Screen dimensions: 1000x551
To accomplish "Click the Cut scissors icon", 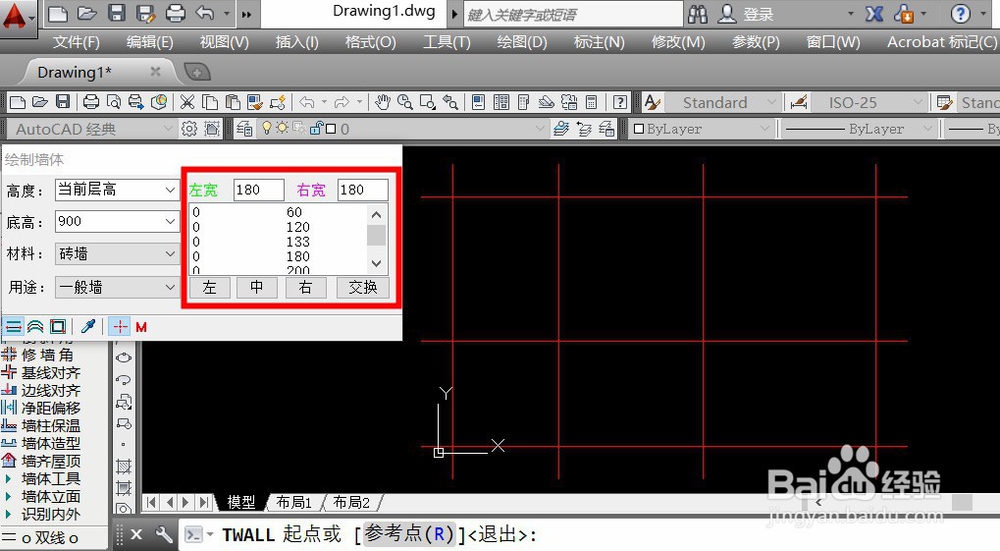I will click(187, 102).
